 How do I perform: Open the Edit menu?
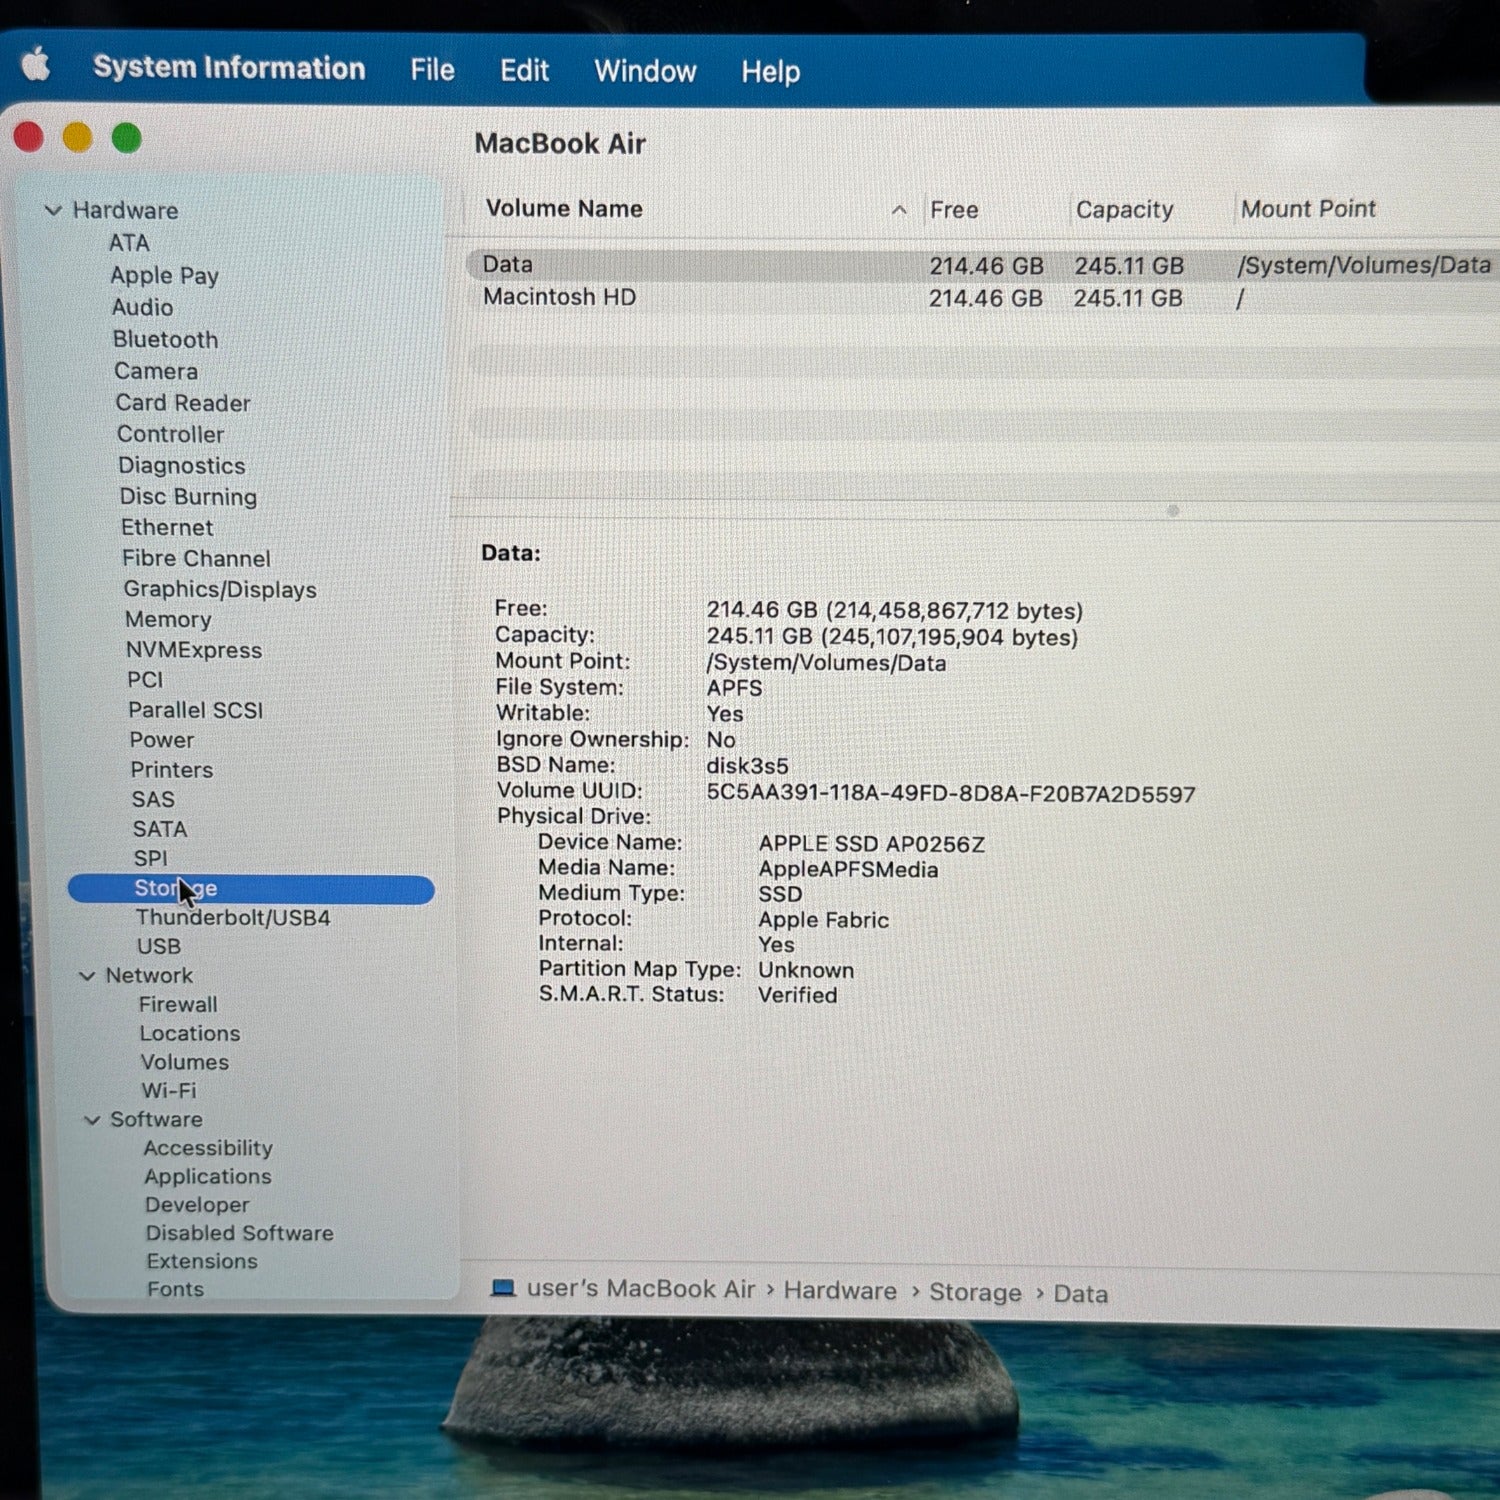pyautogui.click(x=524, y=70)
